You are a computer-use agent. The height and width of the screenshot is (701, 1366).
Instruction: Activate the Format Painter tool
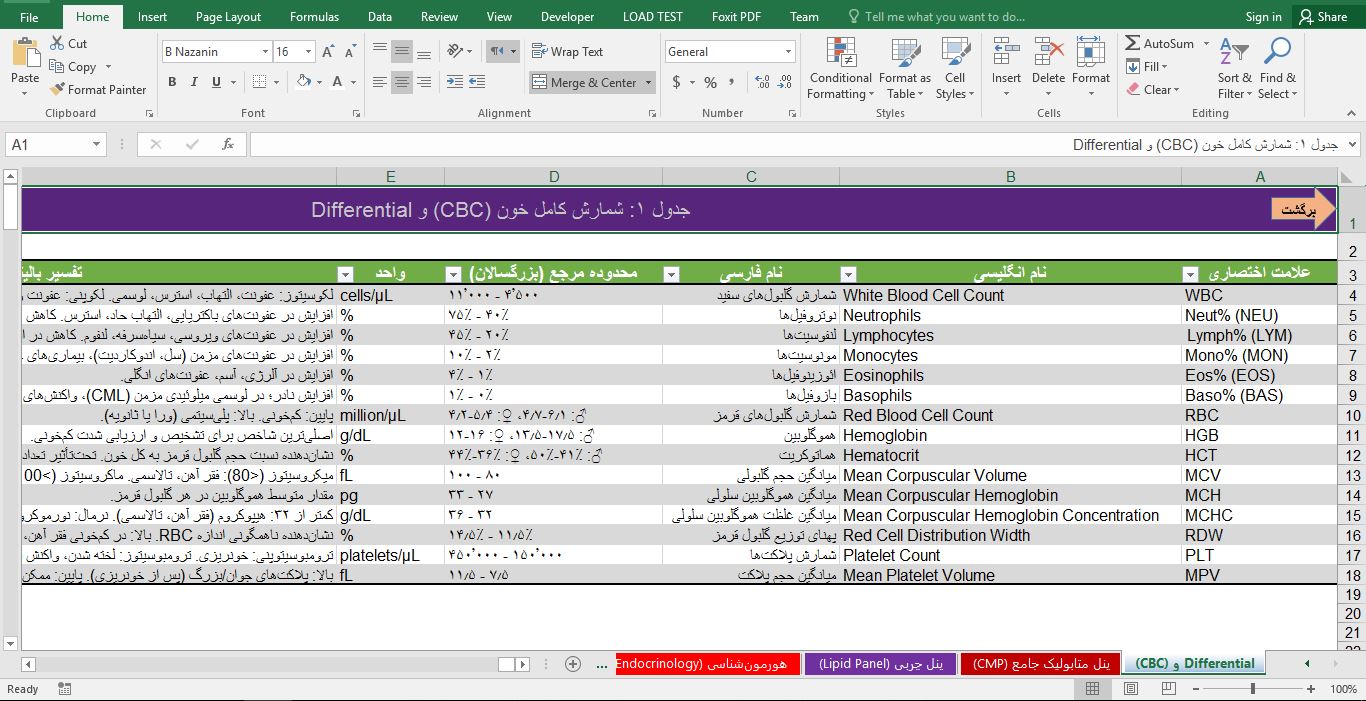click(x=97, y=89)
